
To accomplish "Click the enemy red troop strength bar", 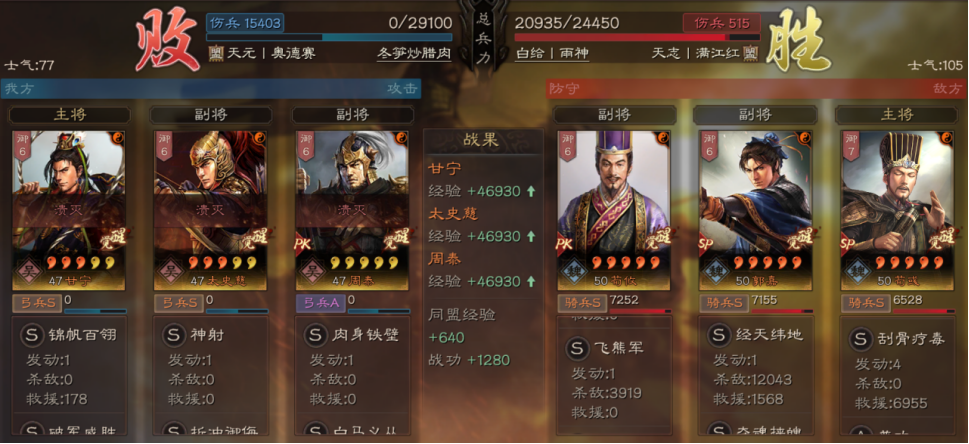I will [637, 37].
